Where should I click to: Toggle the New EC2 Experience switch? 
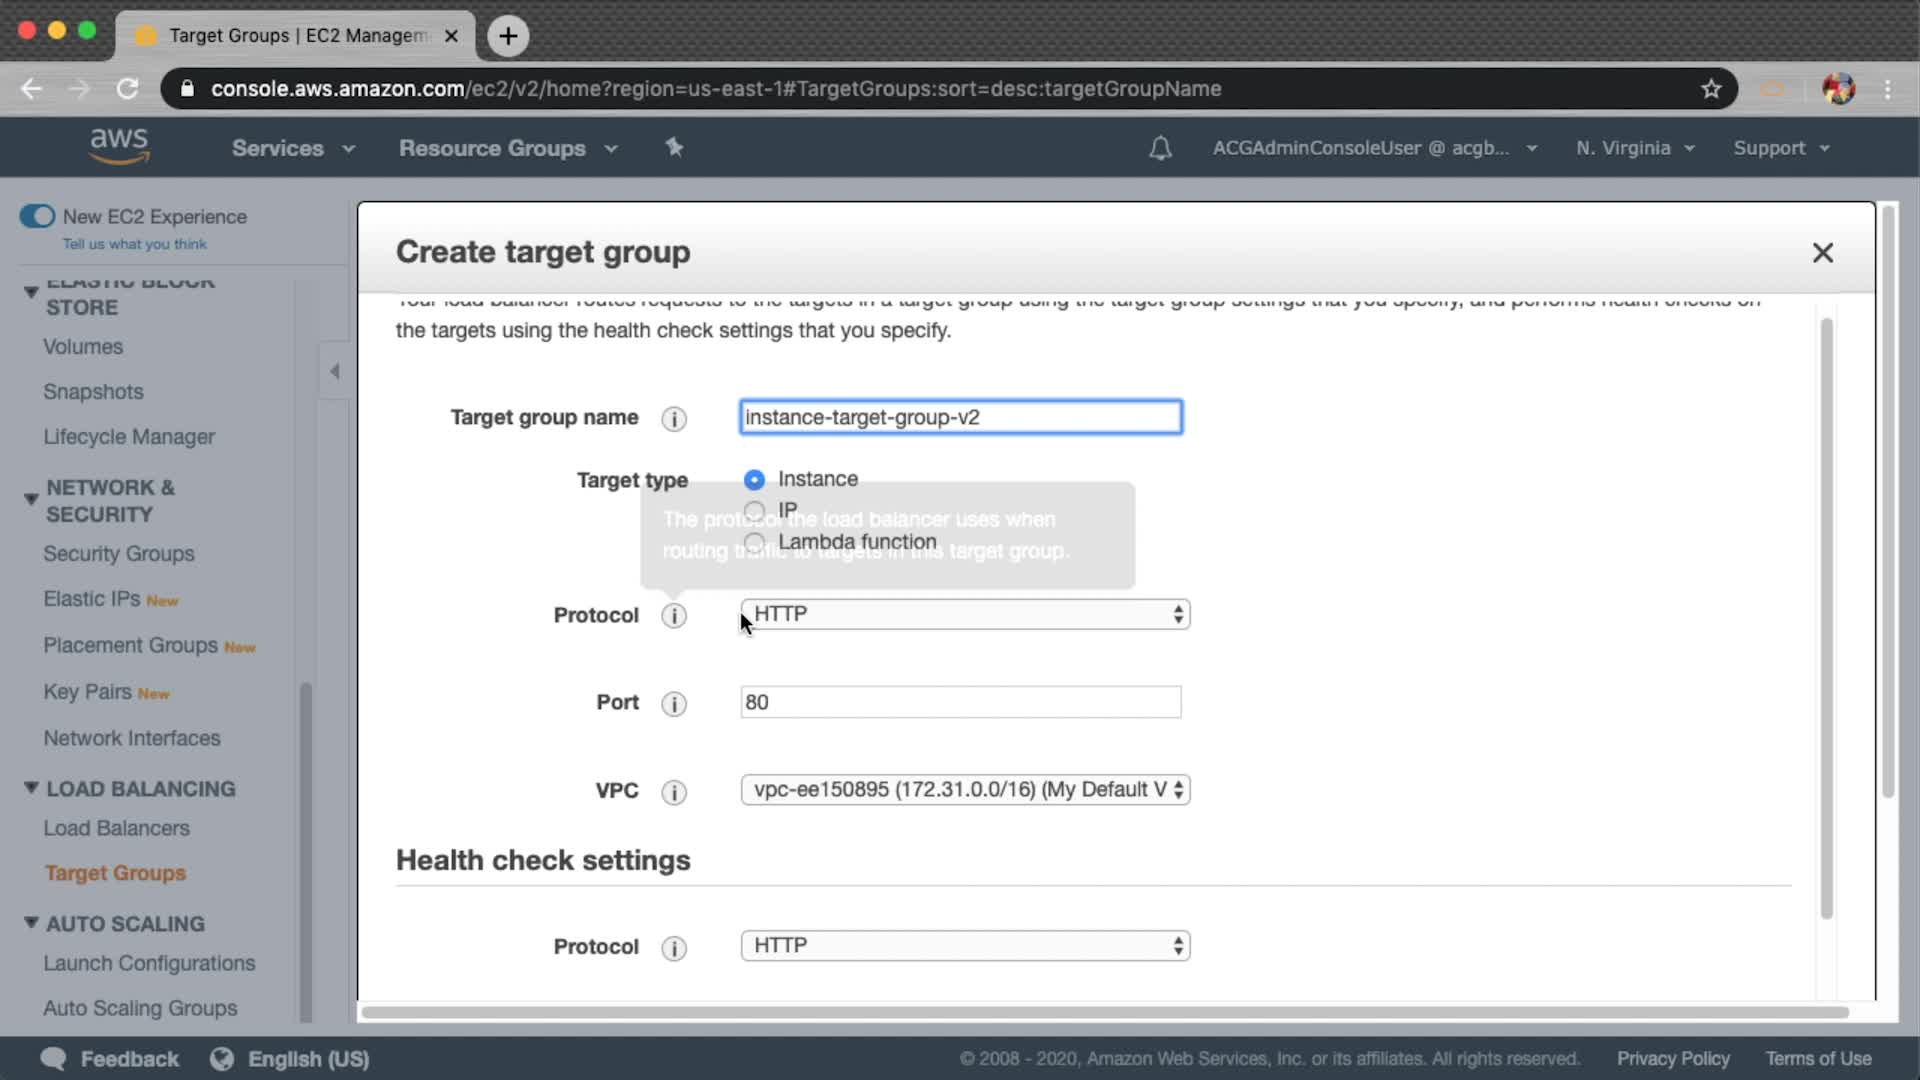(x=38, y=216)
